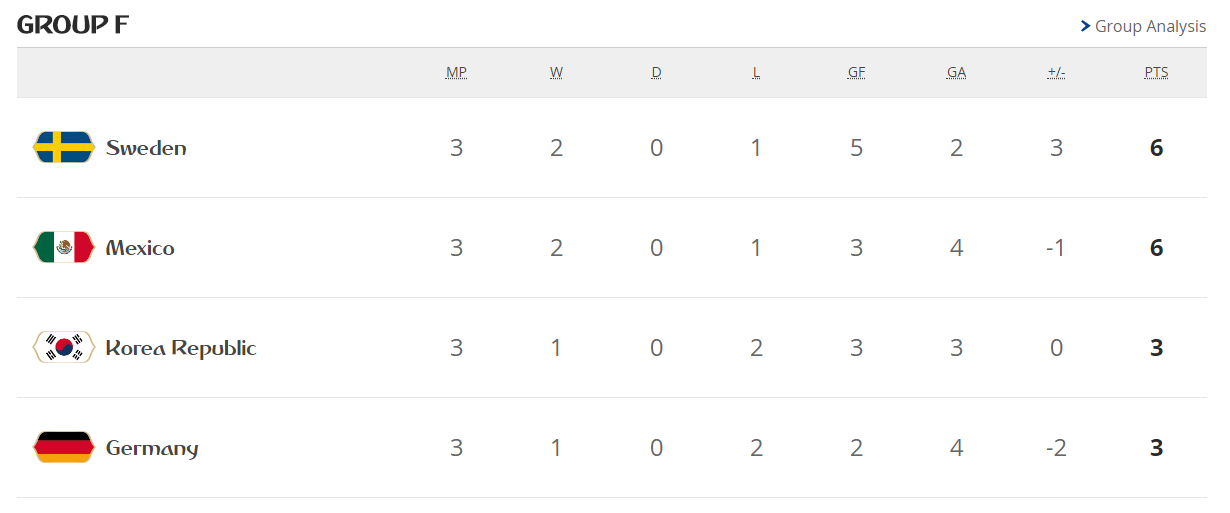Click the PTS column header
This screenshot has height=513, width=1230.
1156,73
